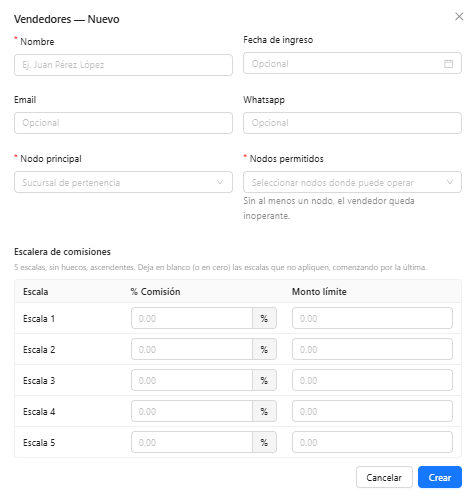Click the Cancelar button

tap(384, 477)
